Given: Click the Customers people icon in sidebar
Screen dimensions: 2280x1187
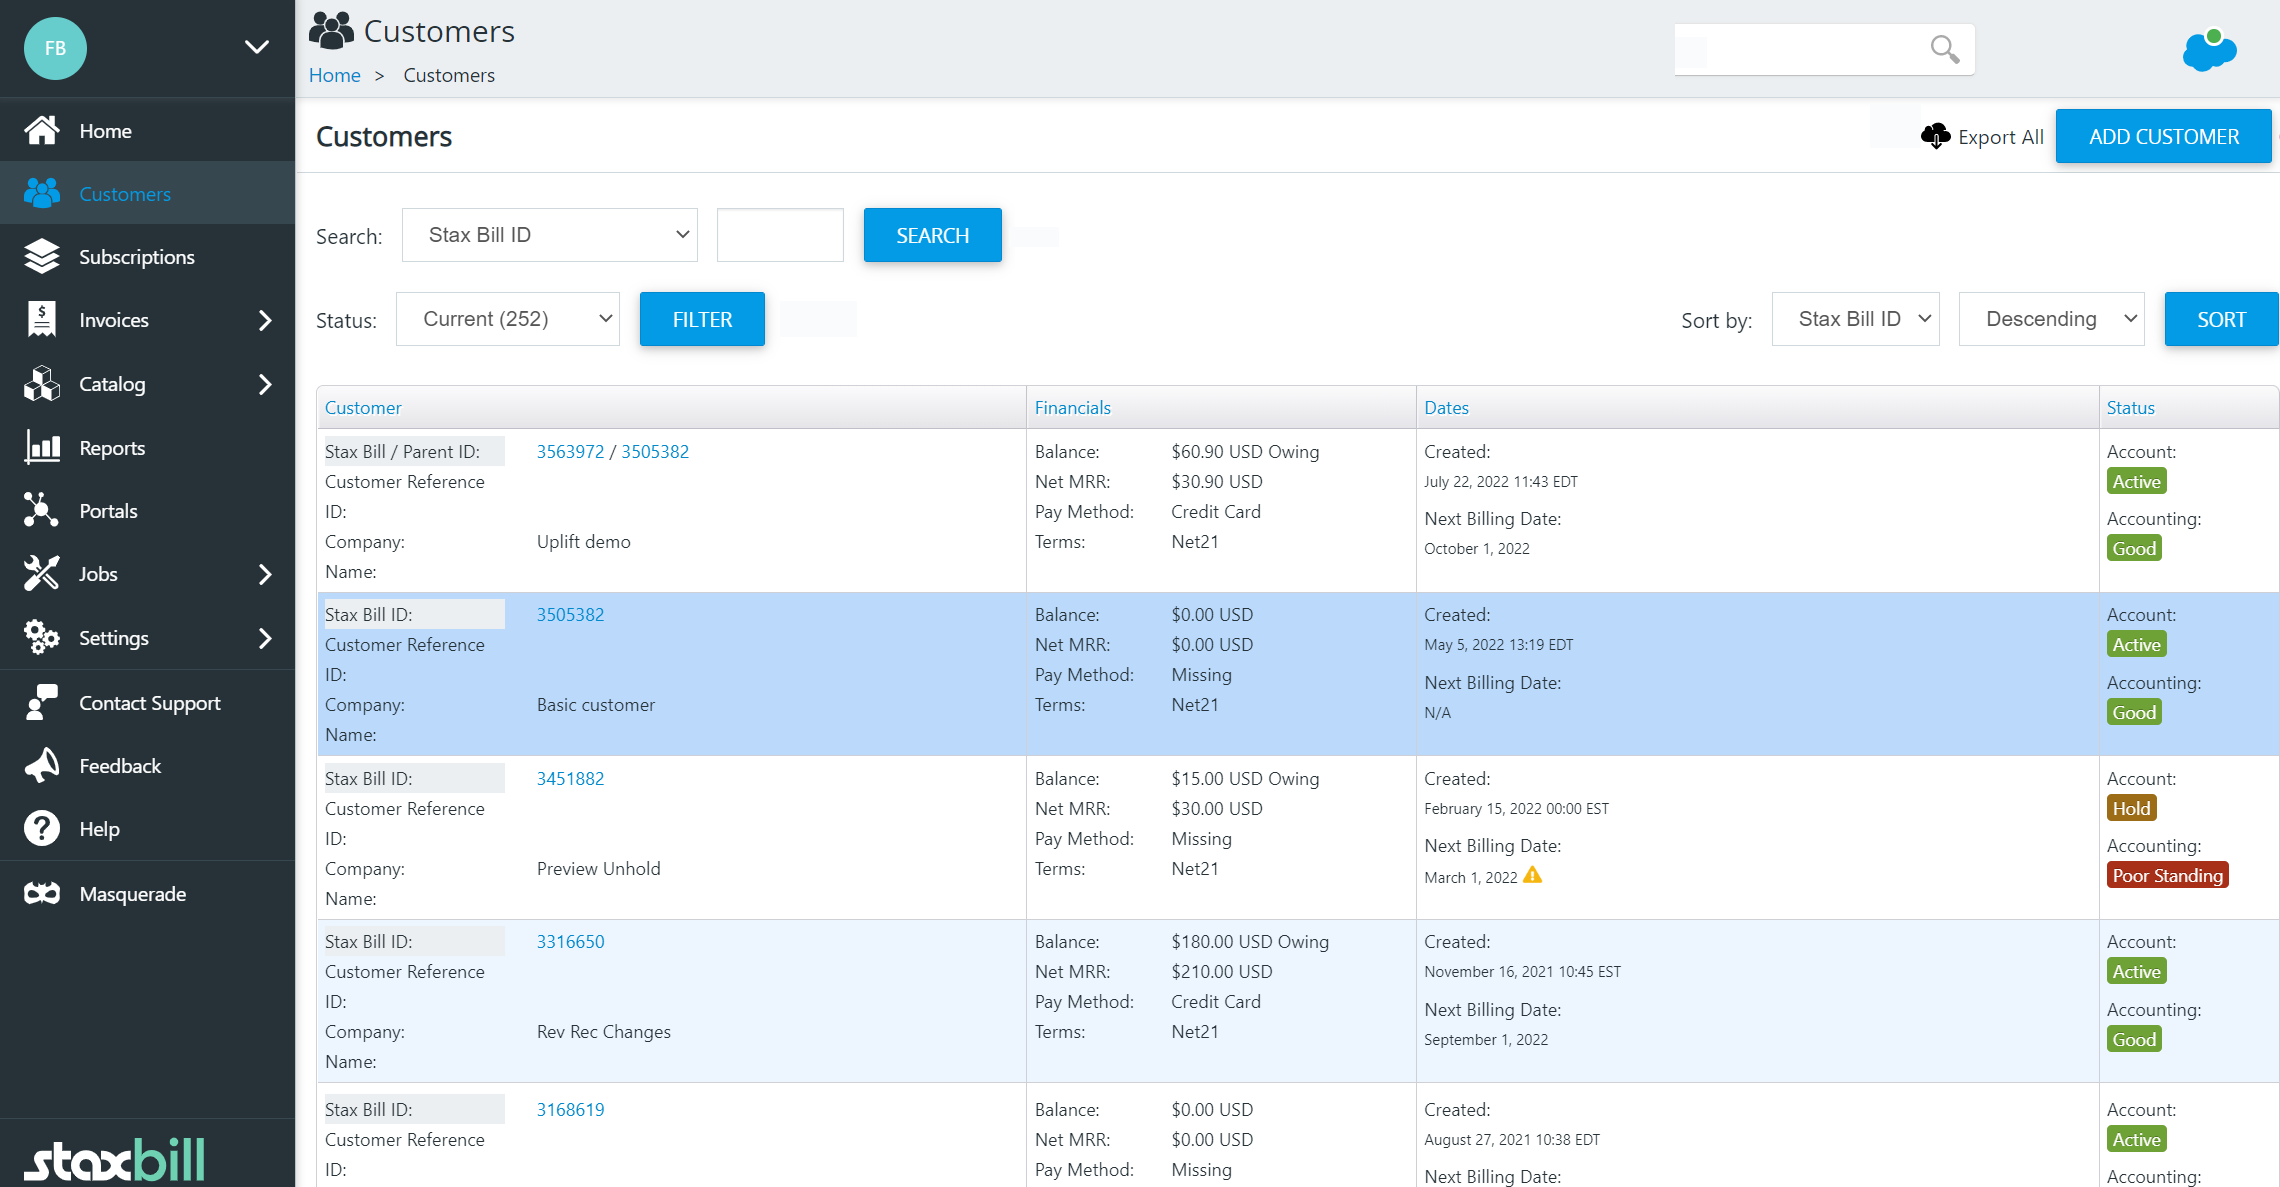Looking at the screenshot, I should tap(42, 193).
